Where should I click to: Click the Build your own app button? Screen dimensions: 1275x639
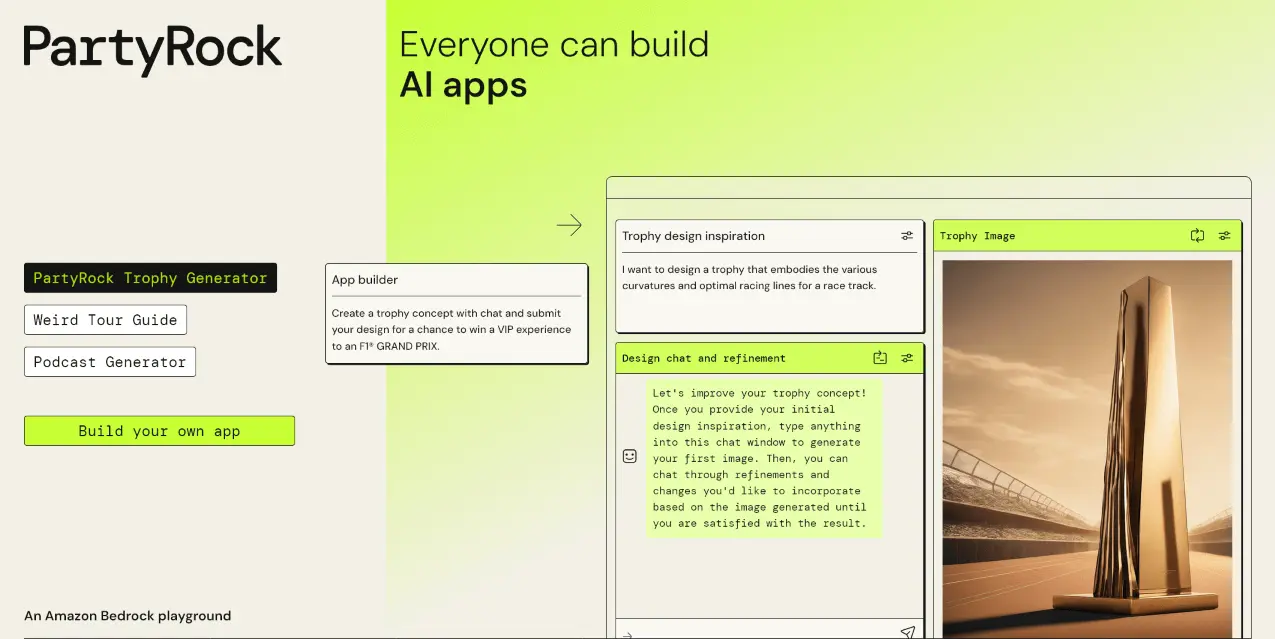click(x=159, y=430)
